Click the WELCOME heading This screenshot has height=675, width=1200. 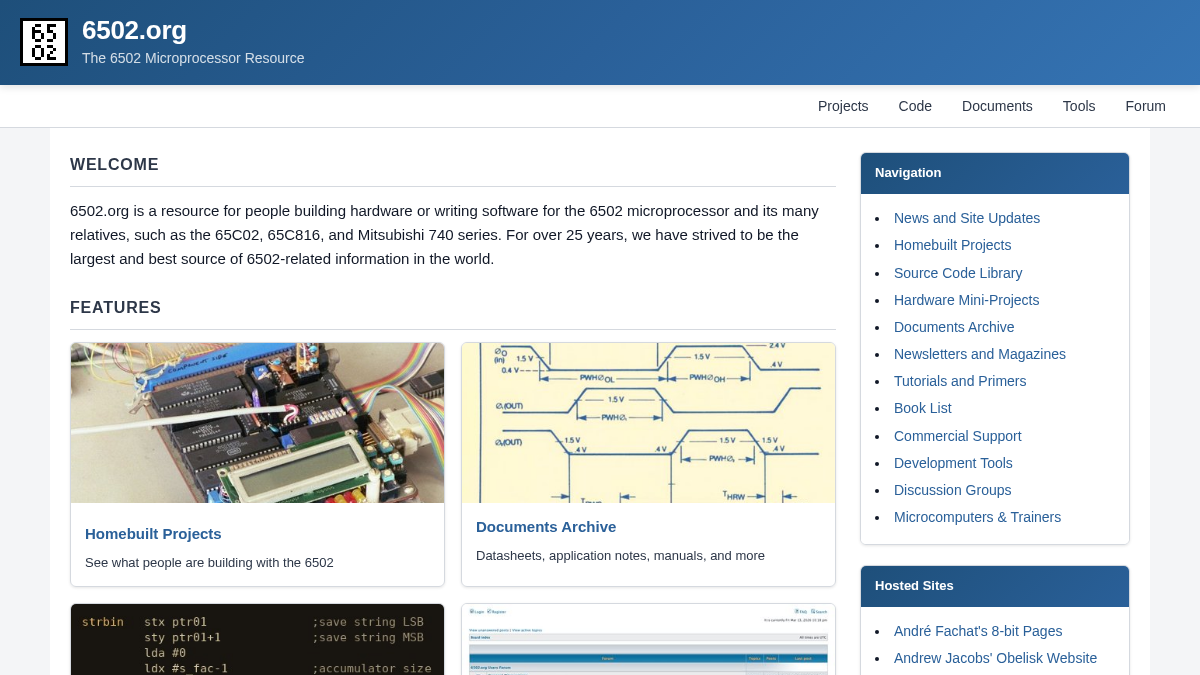114,165
